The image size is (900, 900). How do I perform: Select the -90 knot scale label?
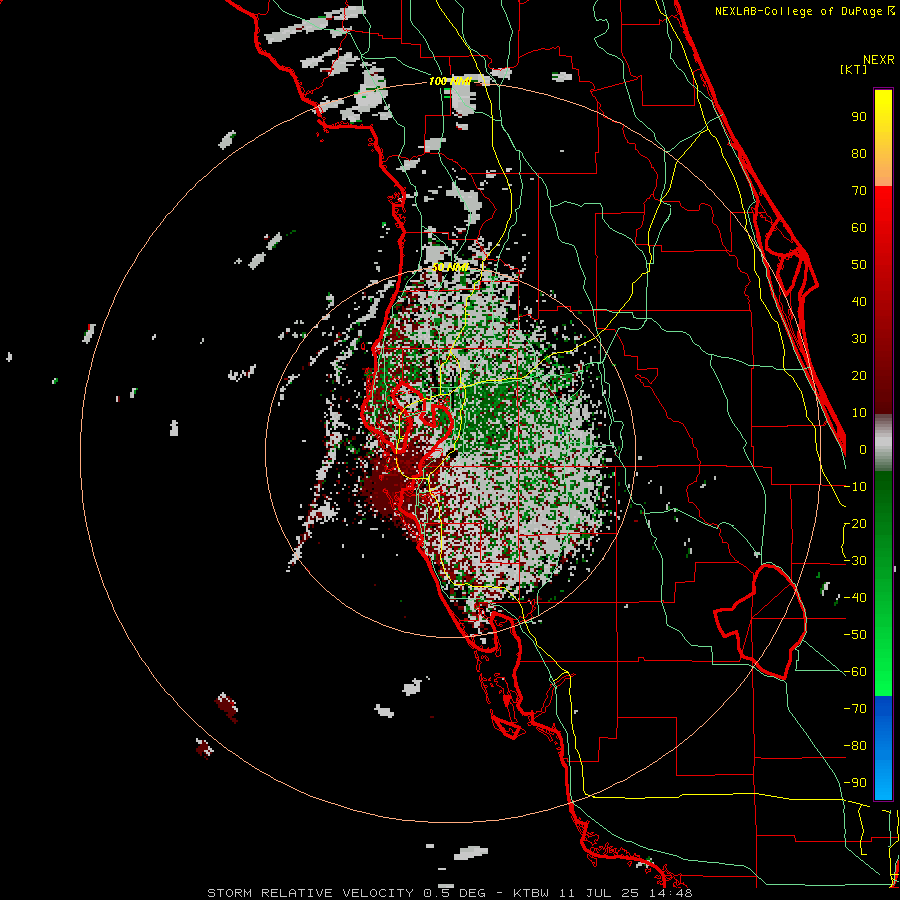855,783
